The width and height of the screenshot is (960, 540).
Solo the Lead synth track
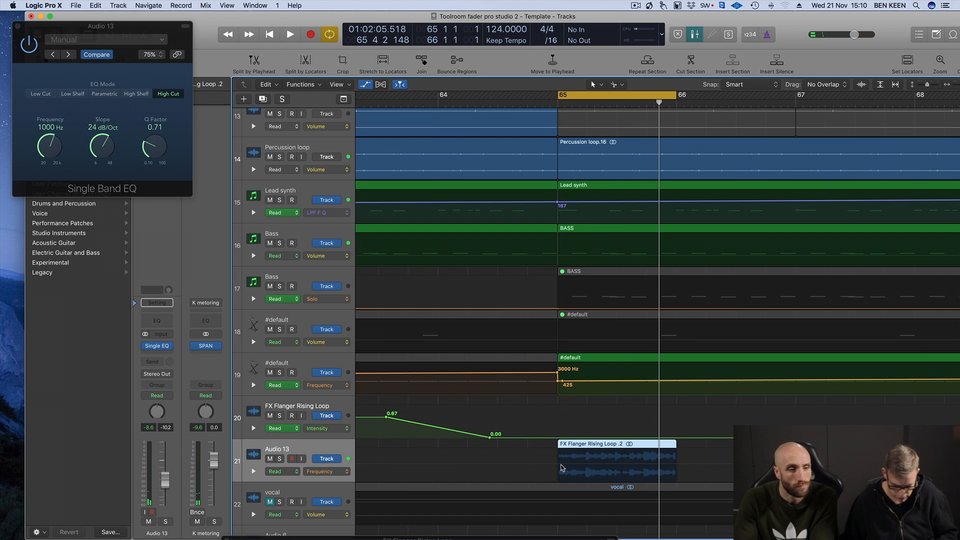click(280, 200)
